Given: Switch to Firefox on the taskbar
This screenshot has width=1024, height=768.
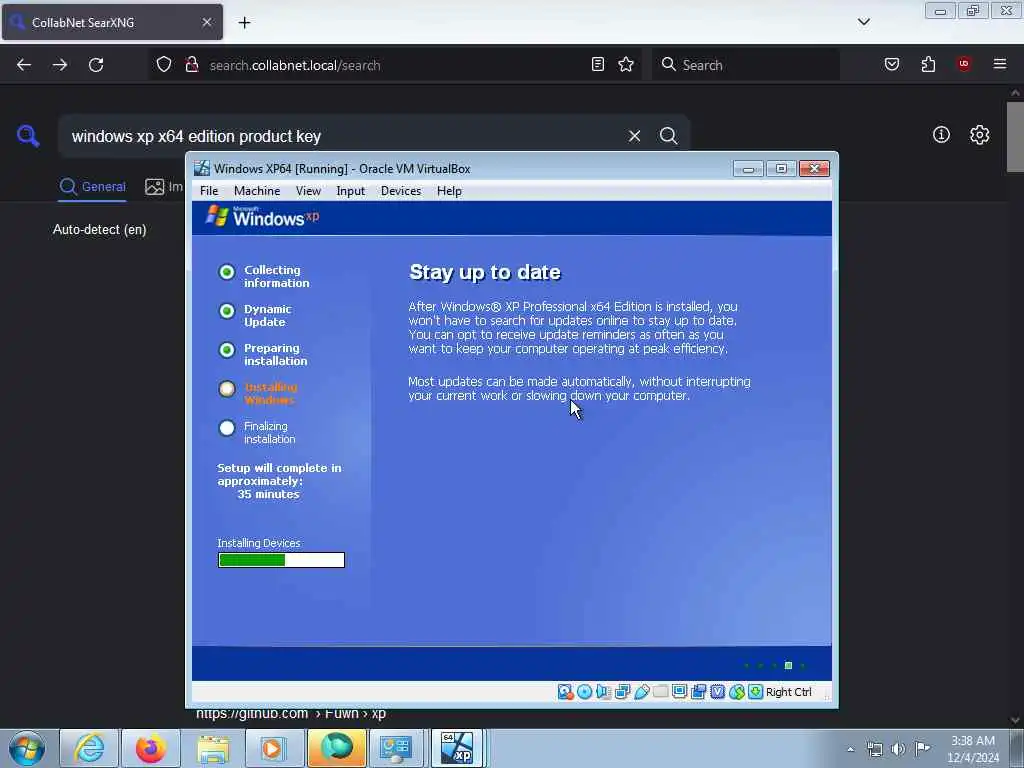Looking at the screenshot, I should pos(151,748).
